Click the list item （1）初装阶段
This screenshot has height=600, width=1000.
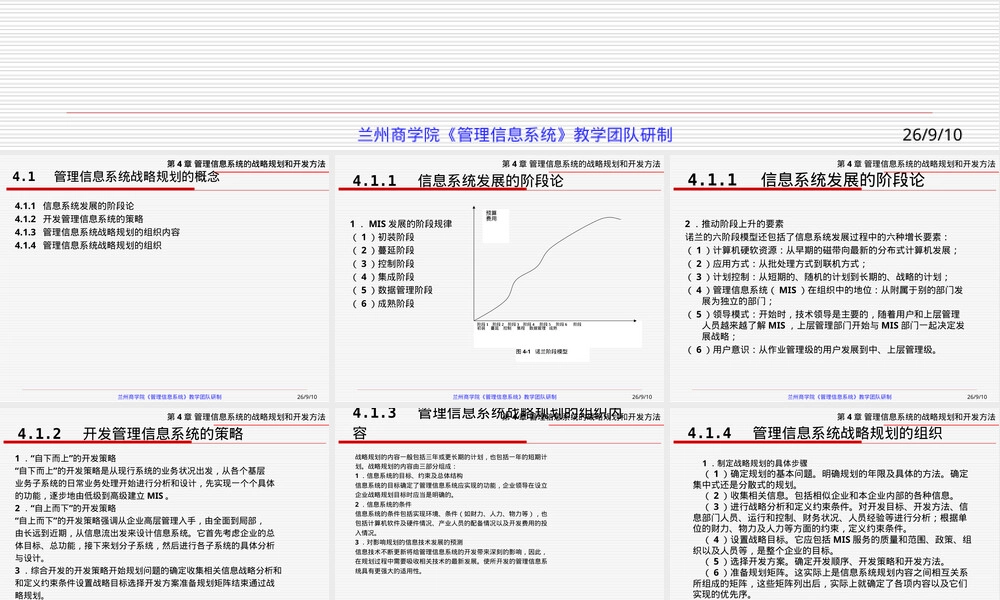(x=383, y=237)
